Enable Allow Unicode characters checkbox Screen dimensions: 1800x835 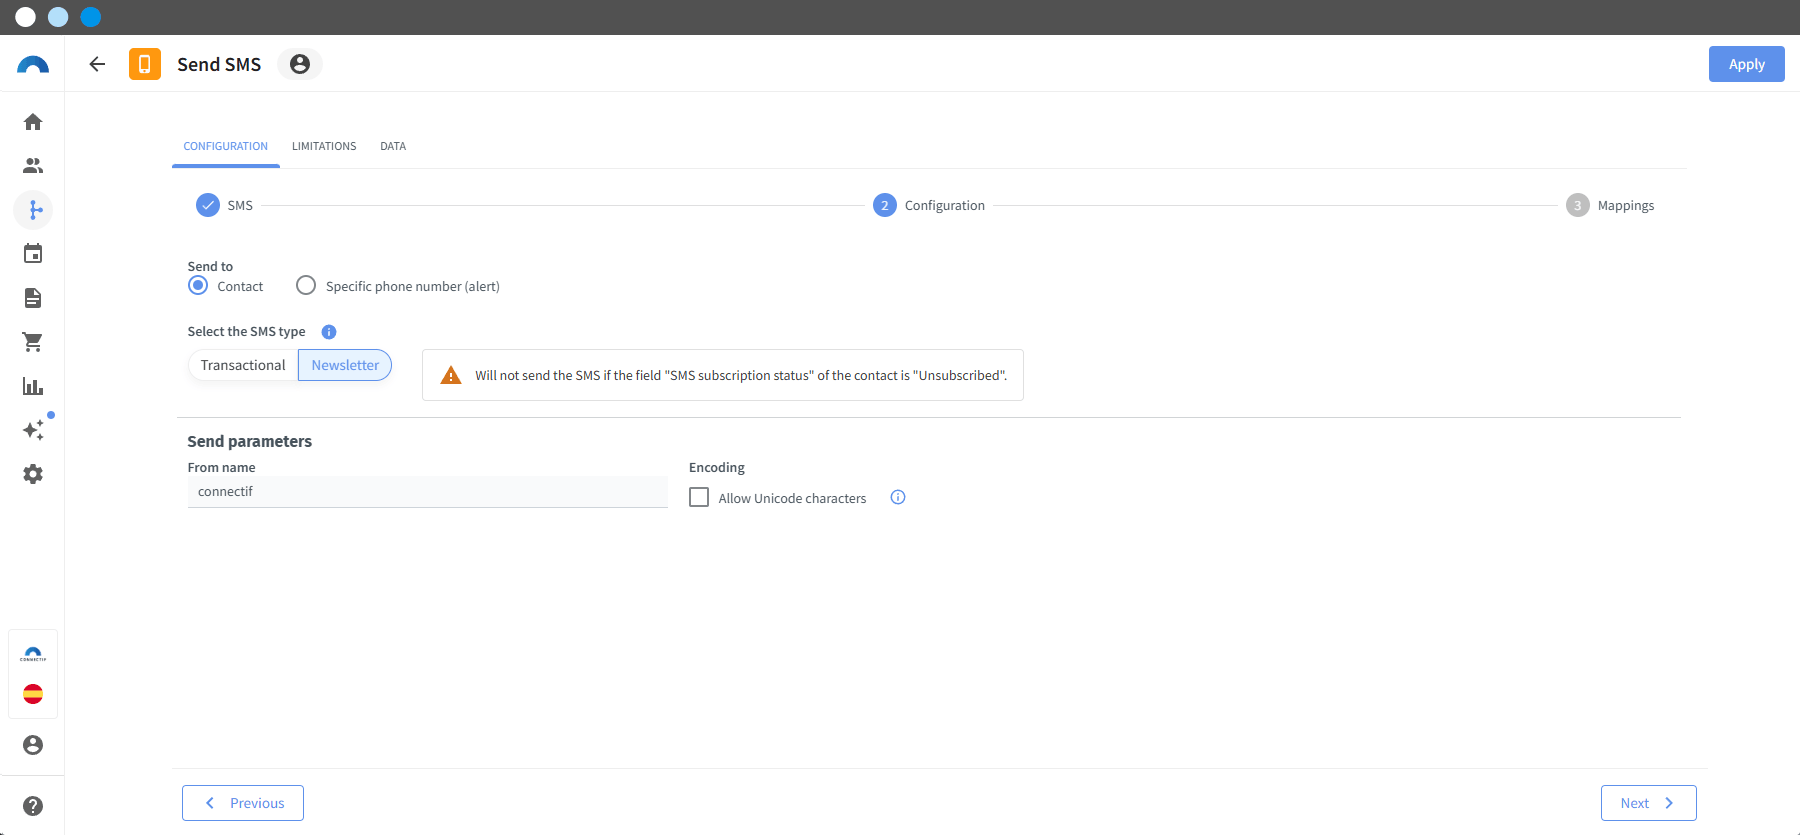click(x=699, y=497)
